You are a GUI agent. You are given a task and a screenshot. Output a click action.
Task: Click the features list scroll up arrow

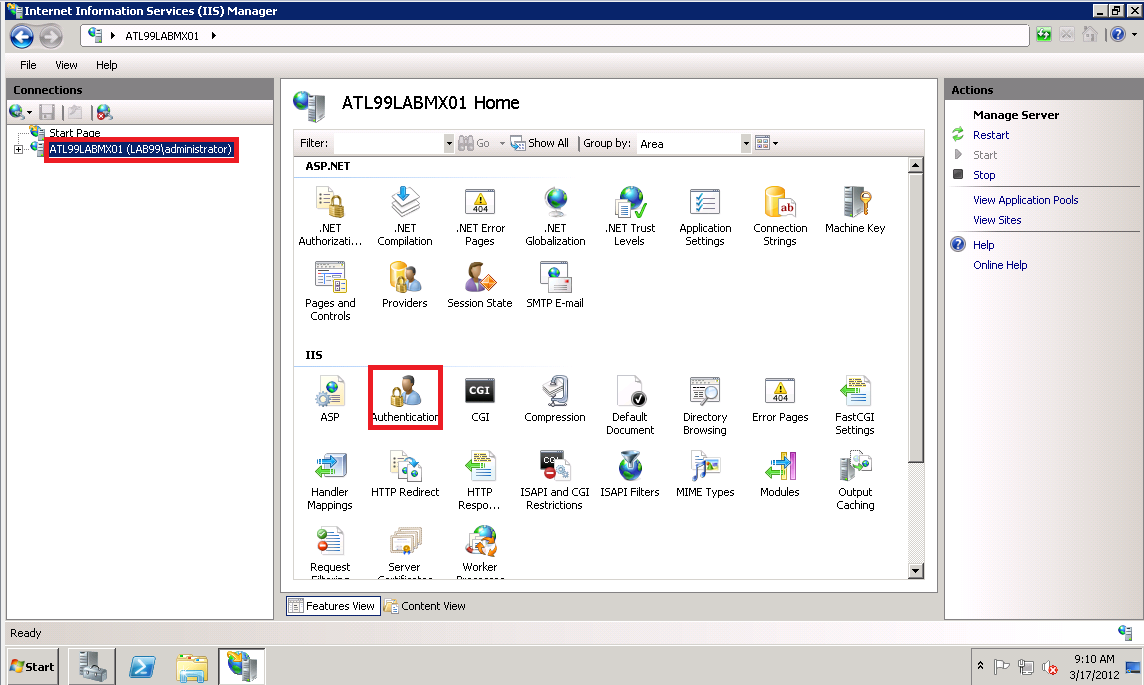click(x=916, y=166)
